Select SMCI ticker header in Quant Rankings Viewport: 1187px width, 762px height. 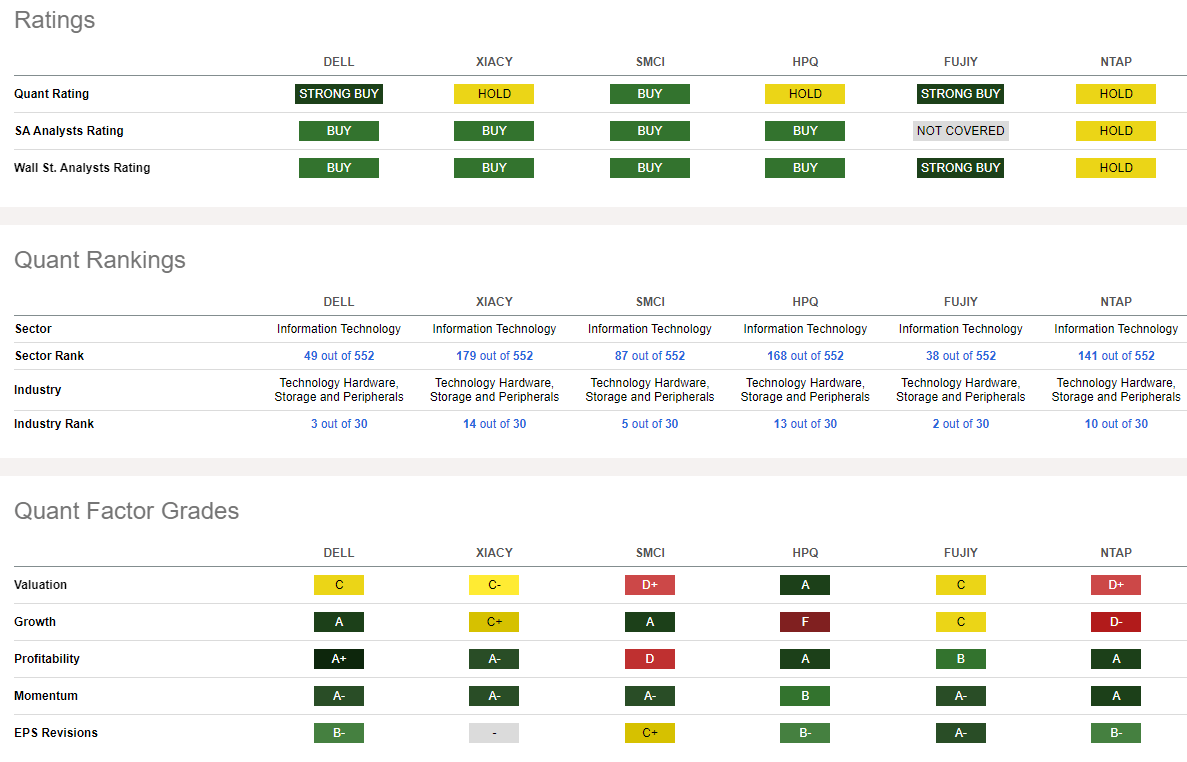point(650,302)
